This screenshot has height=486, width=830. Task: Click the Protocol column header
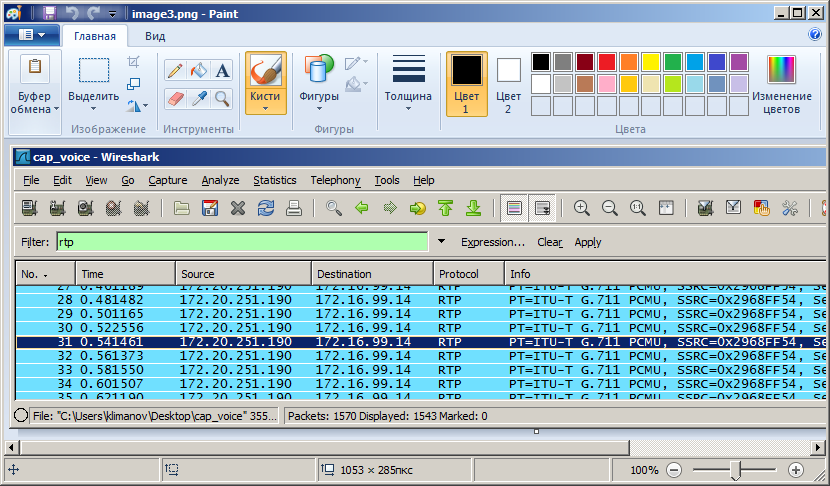(x=469, y=274)
